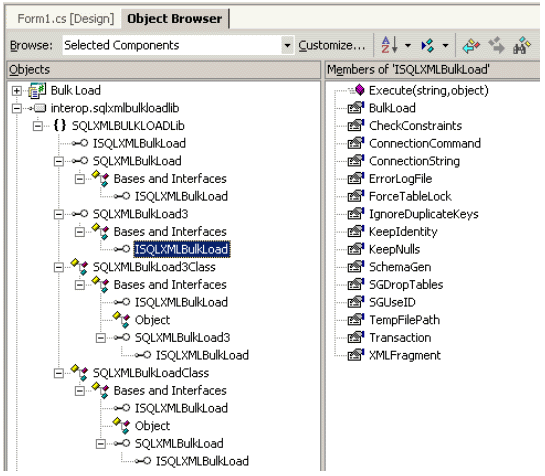Collapse the interop.sqlxmlbulkloadlib node
545x476 pixels.
(x=16, y=109)
